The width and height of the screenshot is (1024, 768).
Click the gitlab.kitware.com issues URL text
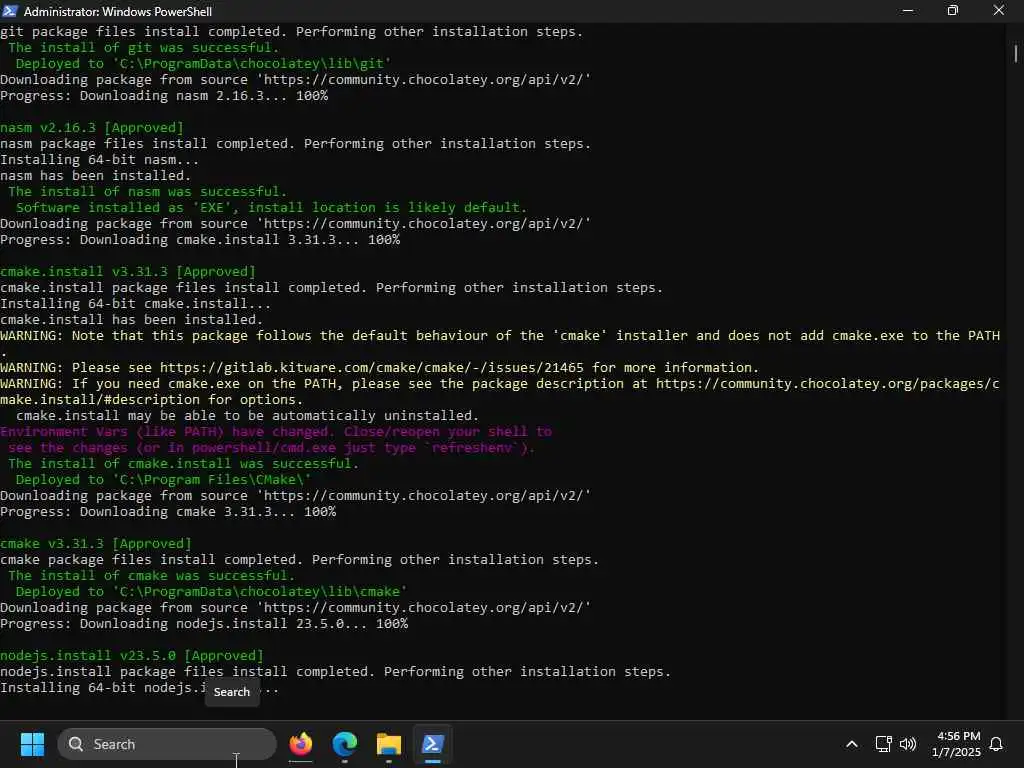(371, 368)
